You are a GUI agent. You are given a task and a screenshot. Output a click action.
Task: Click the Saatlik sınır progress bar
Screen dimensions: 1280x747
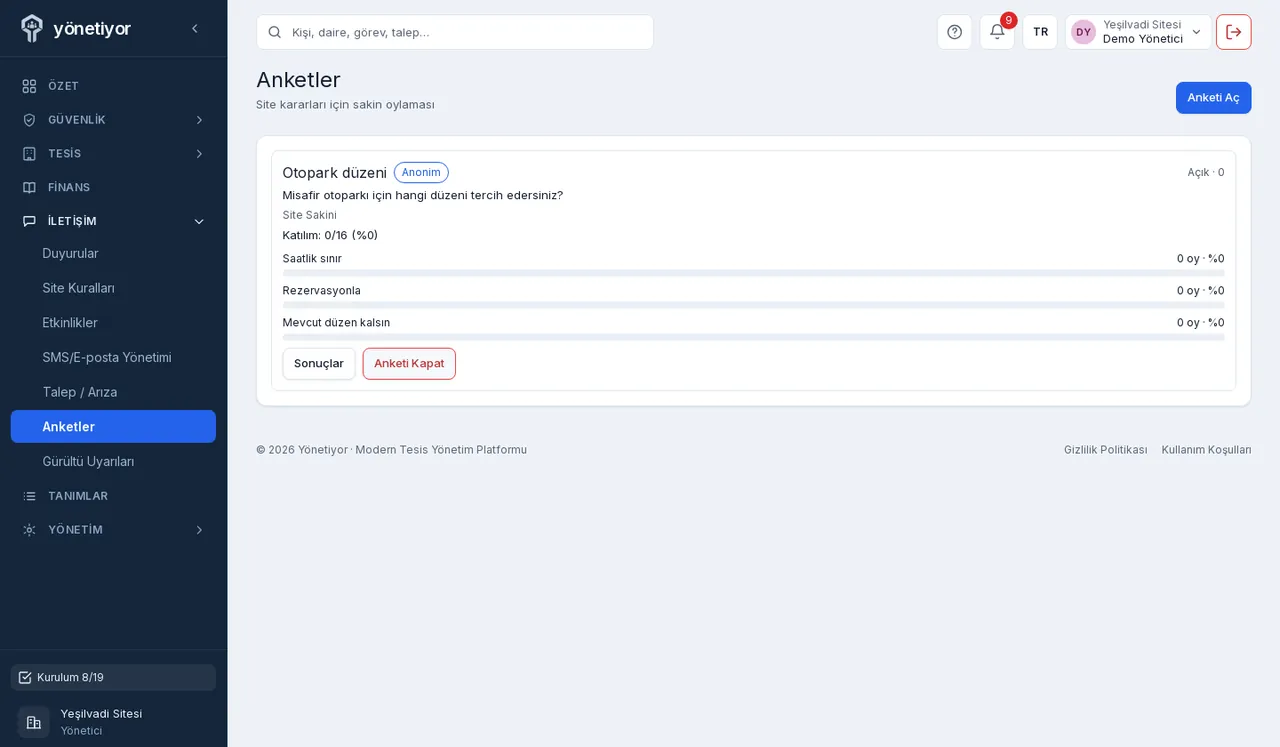point(753,273)
